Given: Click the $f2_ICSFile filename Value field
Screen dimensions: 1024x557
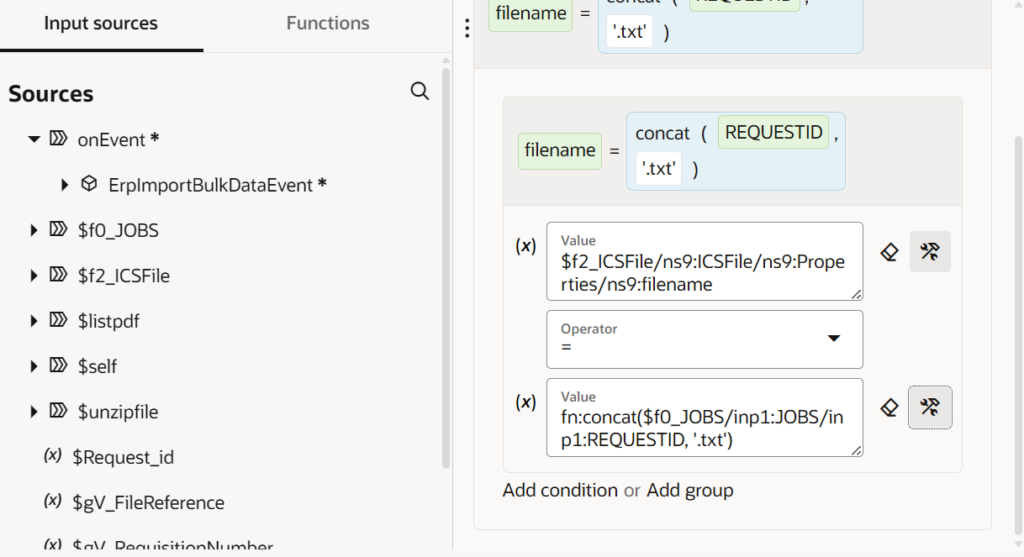Looking at the screenshot, I should pyautogui.click(x=704, y=263).
